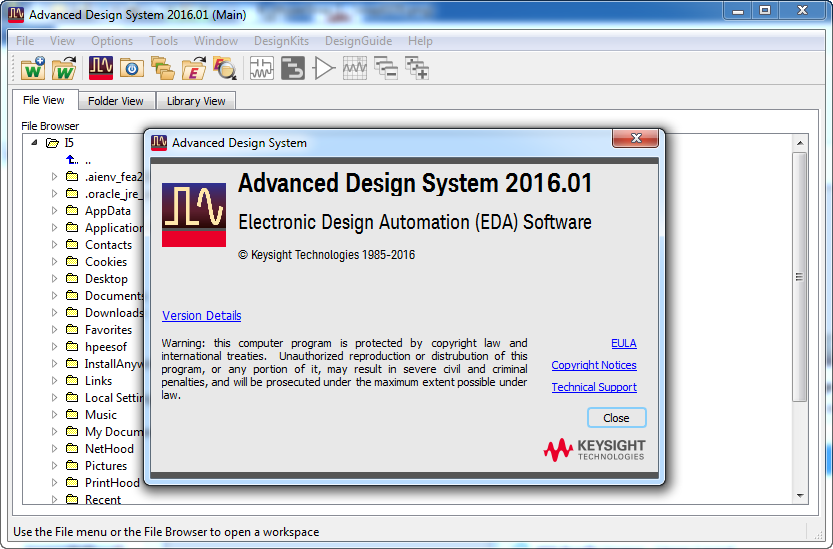The image size is (833, 549).
Task: Open the Options menu
Action: [112, 41]
